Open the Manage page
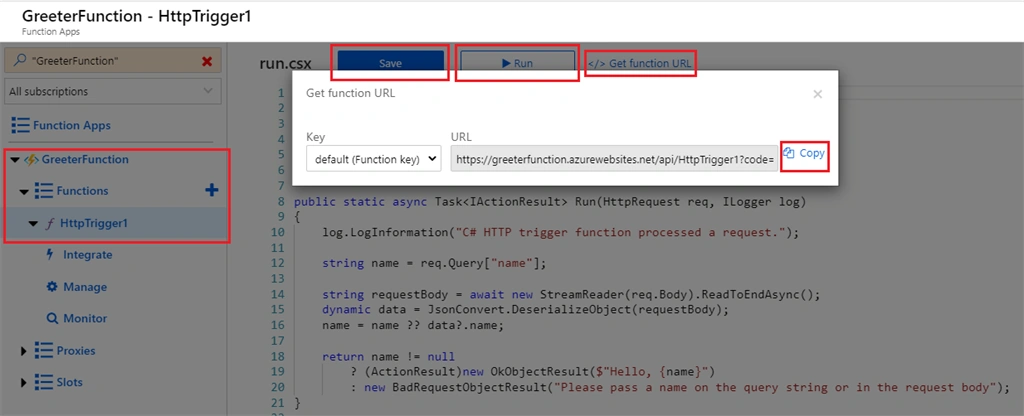The height and width of the screenshot is (416, 1024). 85,287
